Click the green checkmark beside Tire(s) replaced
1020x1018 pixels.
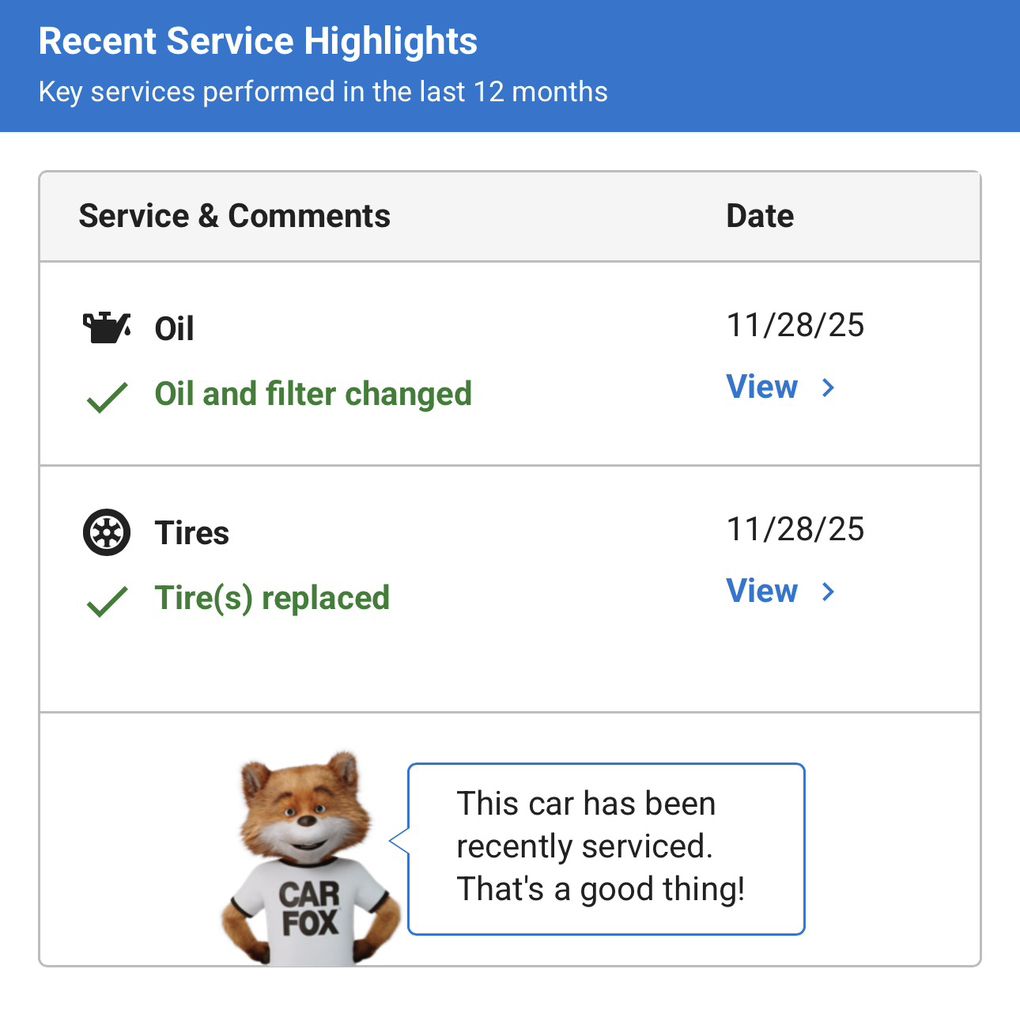(x=106, y=601)
